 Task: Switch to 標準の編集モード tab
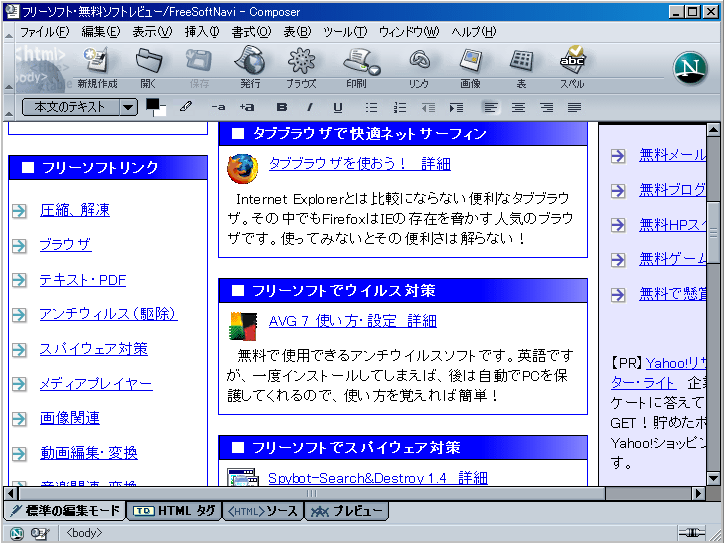click(65, 511)
